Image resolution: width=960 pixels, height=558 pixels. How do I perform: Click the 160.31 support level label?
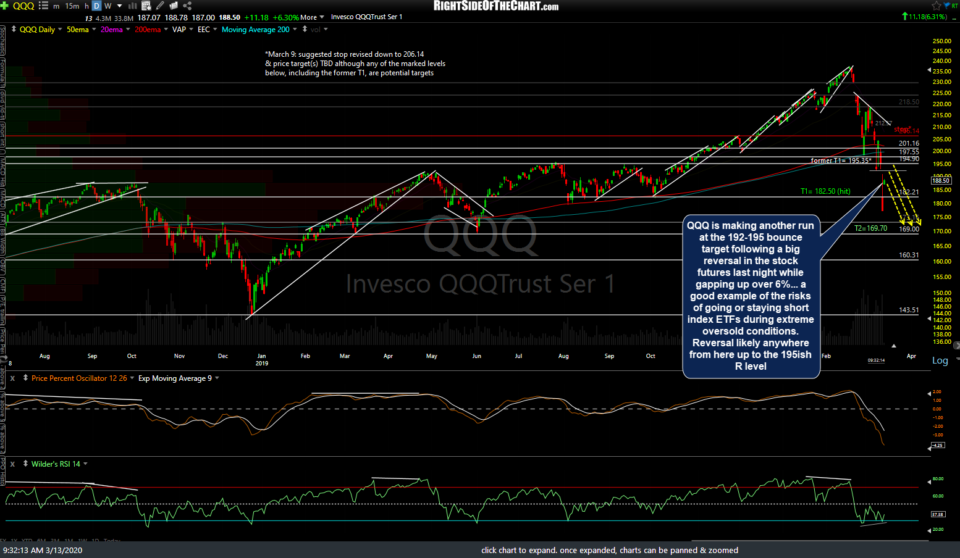tap(909, 255)
